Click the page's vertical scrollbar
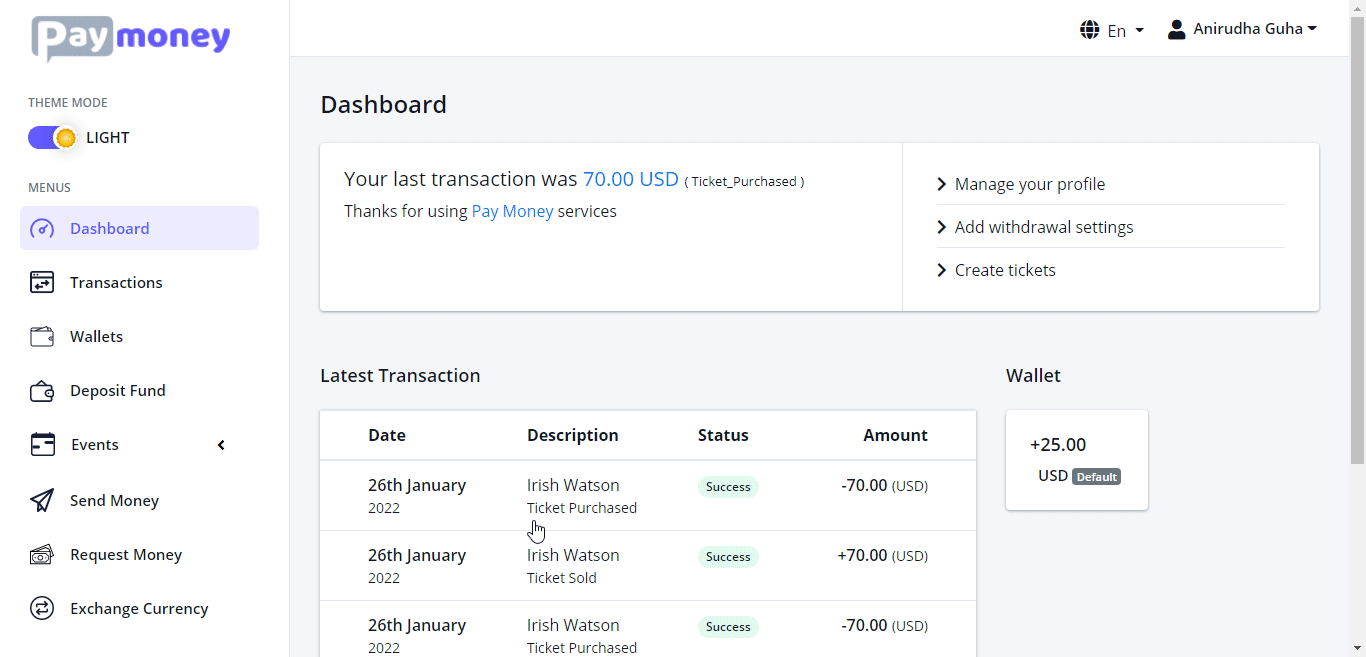The width and height of the screenshot is (1366, 657). point(1357,240)
